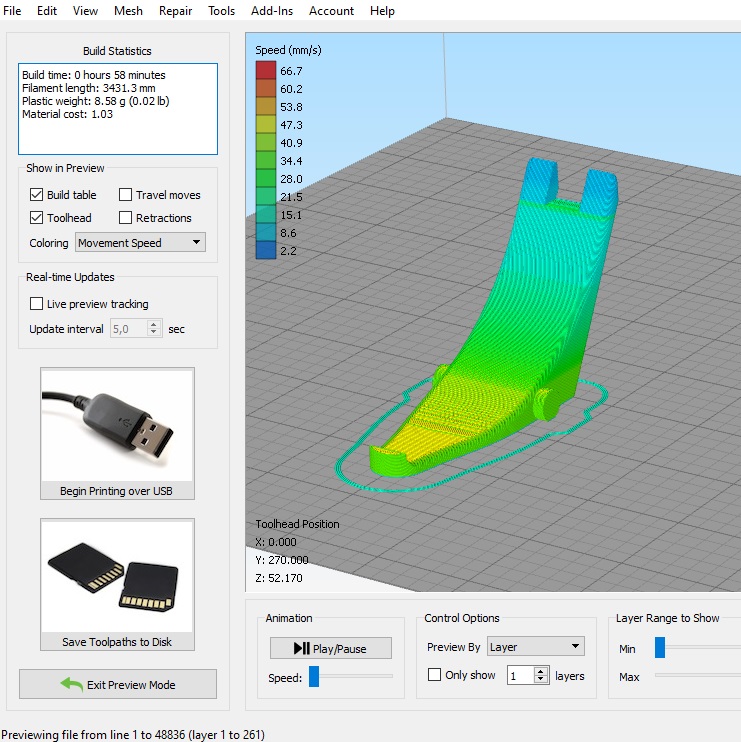Click the Min layer range slider handle
This screenshot has width=741, height=742.
(660, 648)
